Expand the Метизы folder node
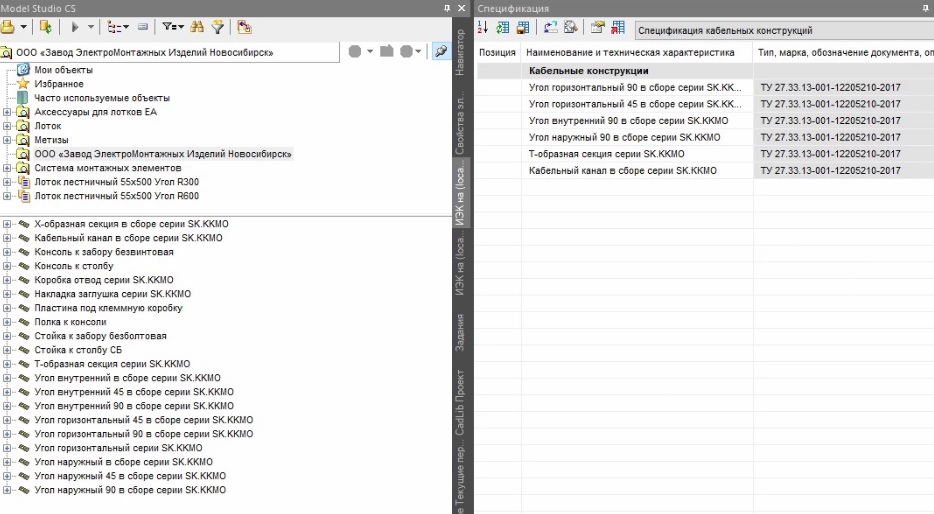The image size is (934, 514). point(7,140)
